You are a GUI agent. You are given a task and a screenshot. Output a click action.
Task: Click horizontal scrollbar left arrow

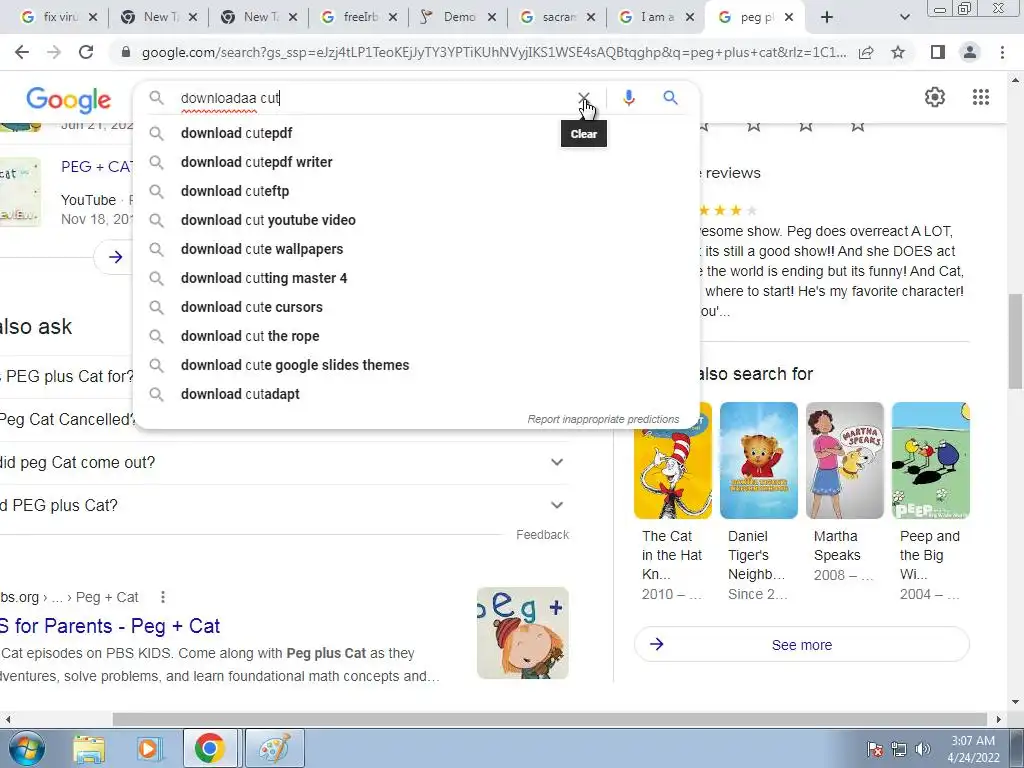coord(7,719)
